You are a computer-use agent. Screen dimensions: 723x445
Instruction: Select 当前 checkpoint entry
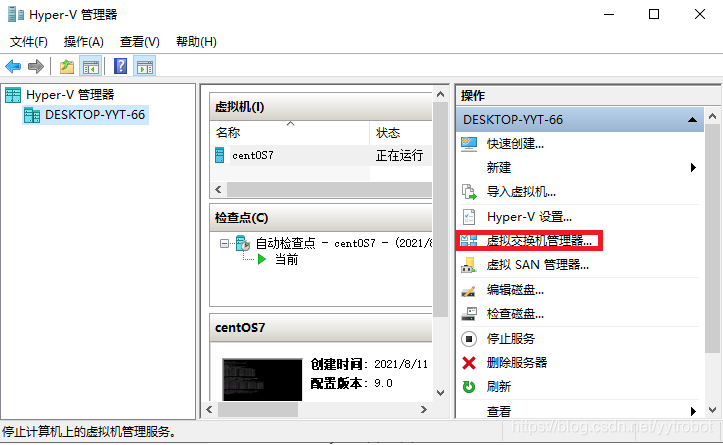point(286,260)
